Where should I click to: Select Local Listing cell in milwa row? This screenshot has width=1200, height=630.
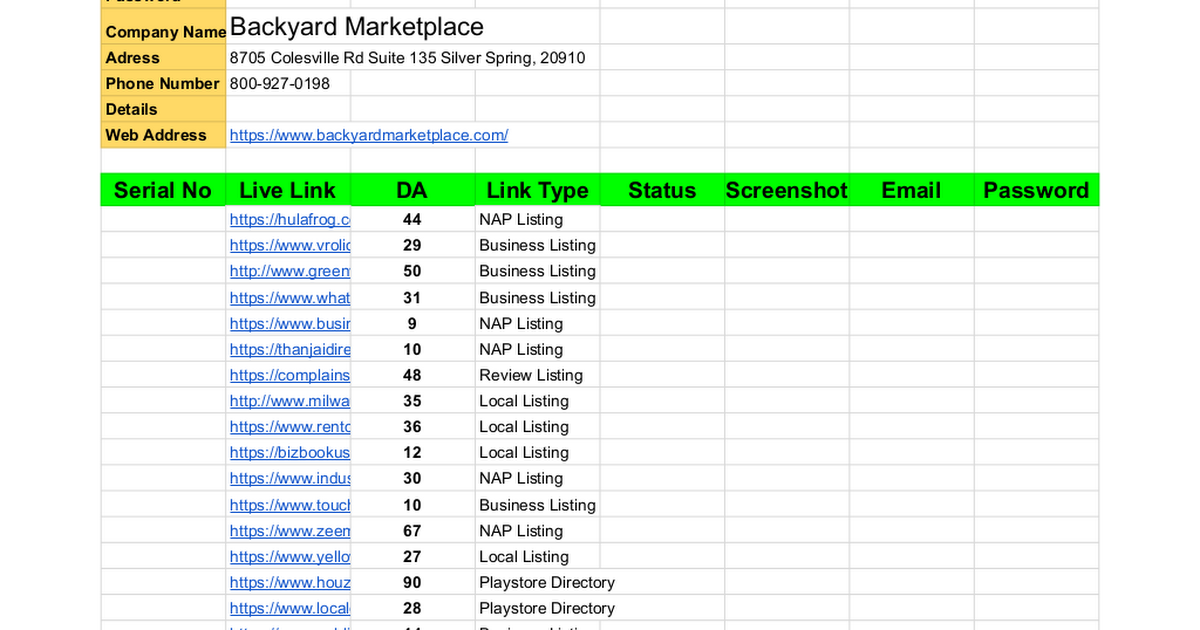[537, 401]
